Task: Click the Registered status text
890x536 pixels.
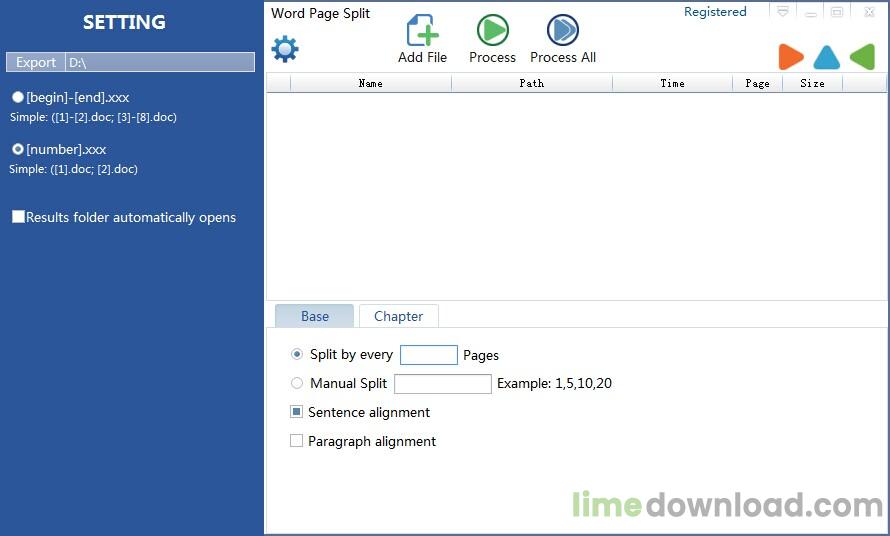Action: click(715, 12)
